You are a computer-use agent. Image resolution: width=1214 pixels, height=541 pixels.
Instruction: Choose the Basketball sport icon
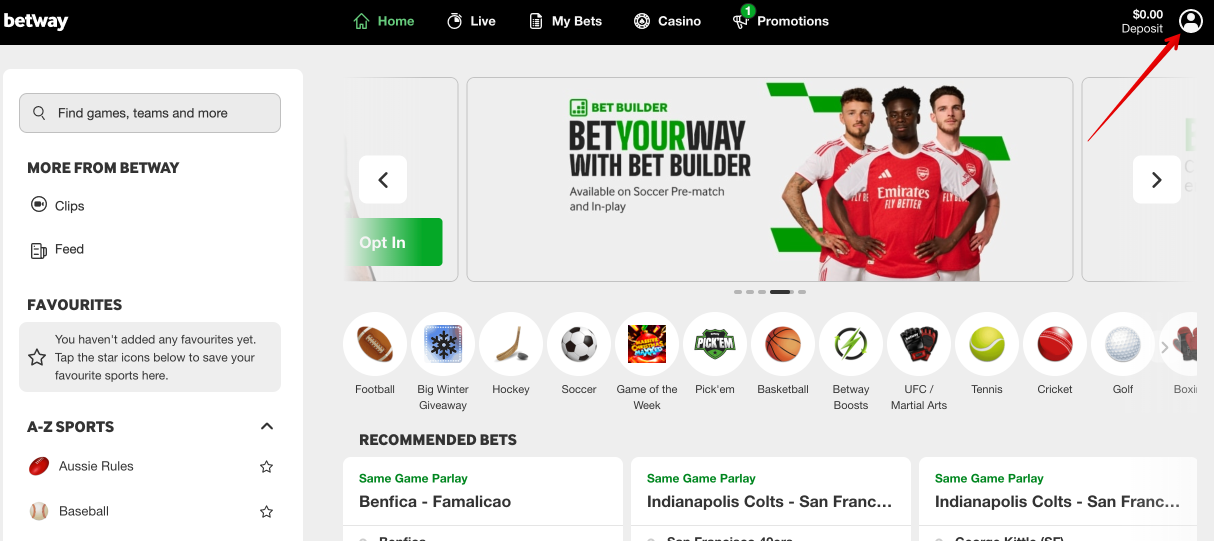[783, 345]
